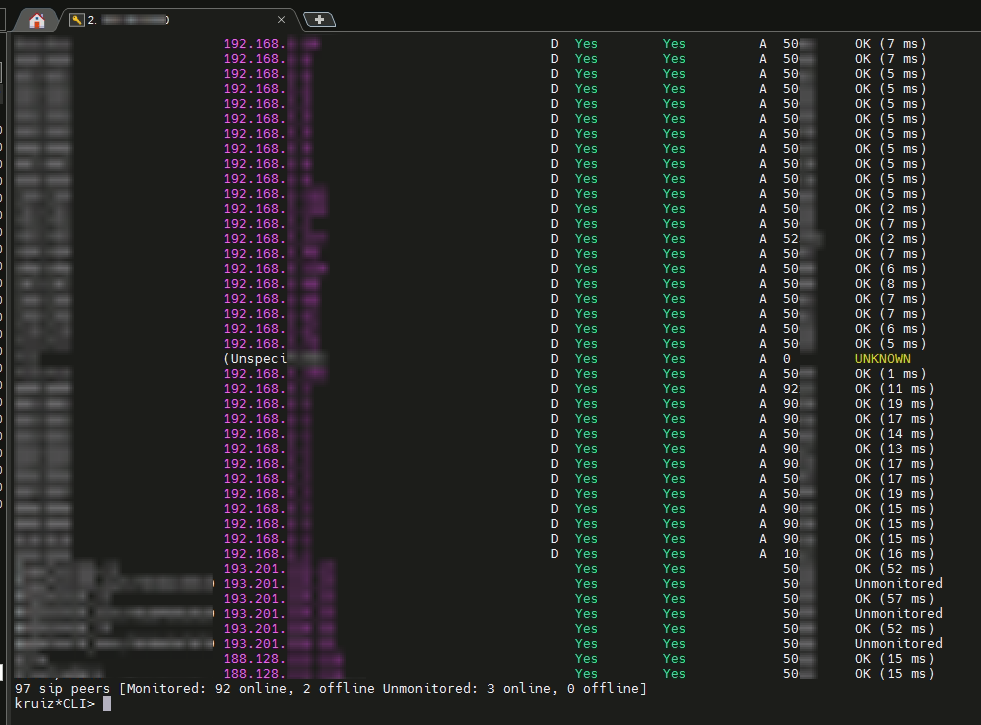The height and width of the screenshot is (725, 981).
Task: Click the "OK (1 ms)" status
Action: (x=890, y=374)
